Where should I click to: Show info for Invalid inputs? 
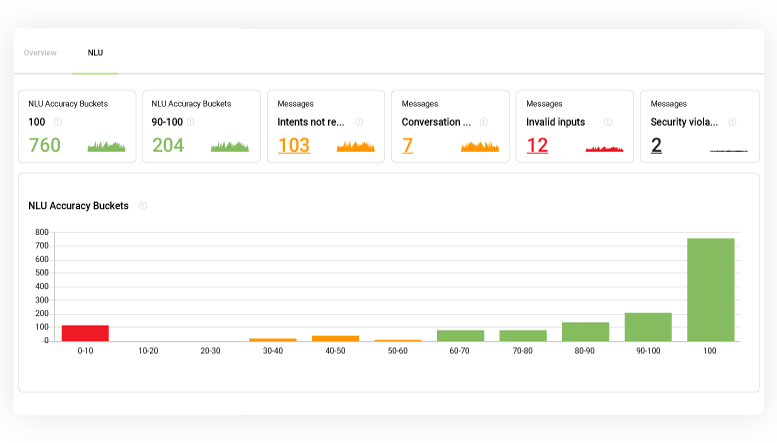tap(608, 121)
